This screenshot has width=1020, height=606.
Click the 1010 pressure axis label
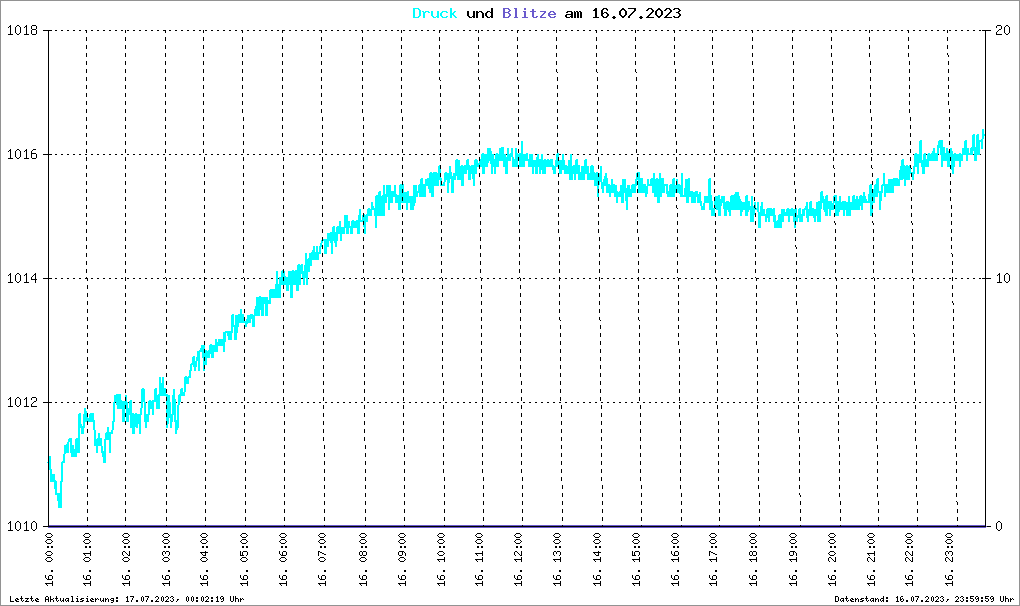(22, 526)
